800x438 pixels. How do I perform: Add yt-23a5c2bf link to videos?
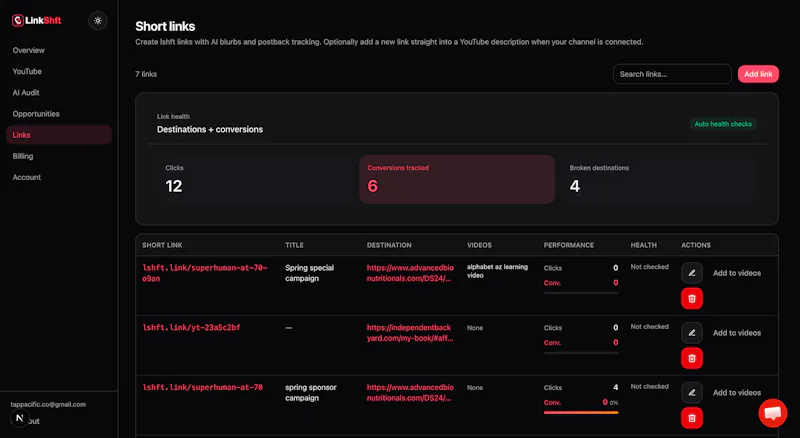coord(737,333)
